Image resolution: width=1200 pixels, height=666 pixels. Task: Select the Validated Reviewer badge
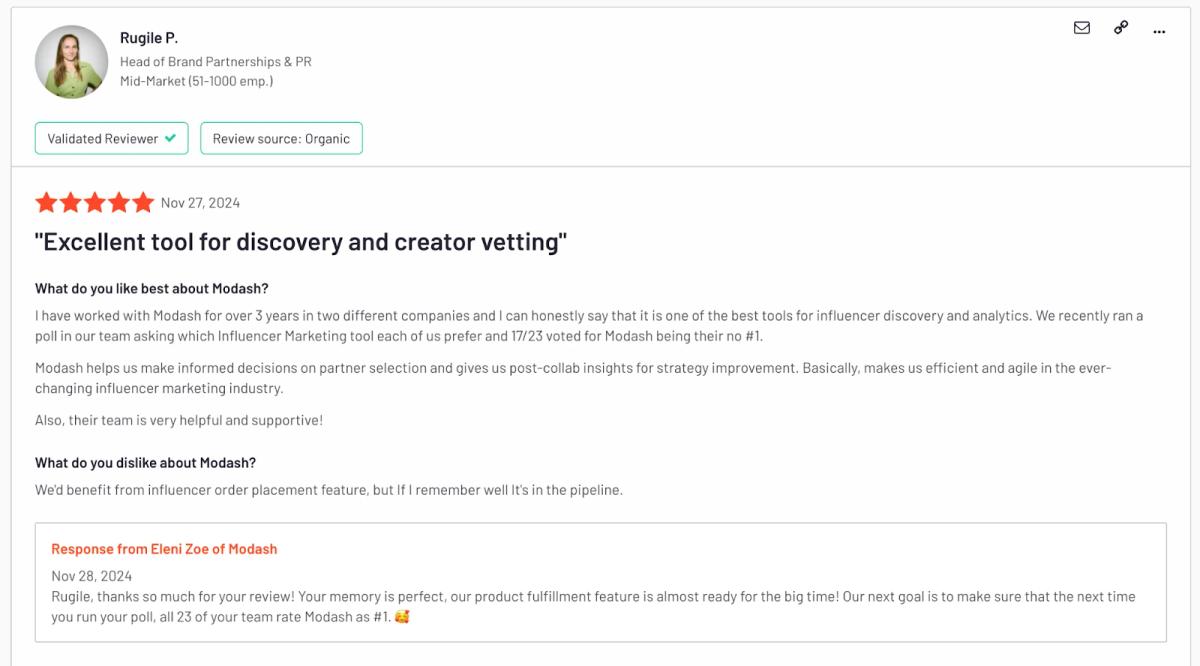111,138
